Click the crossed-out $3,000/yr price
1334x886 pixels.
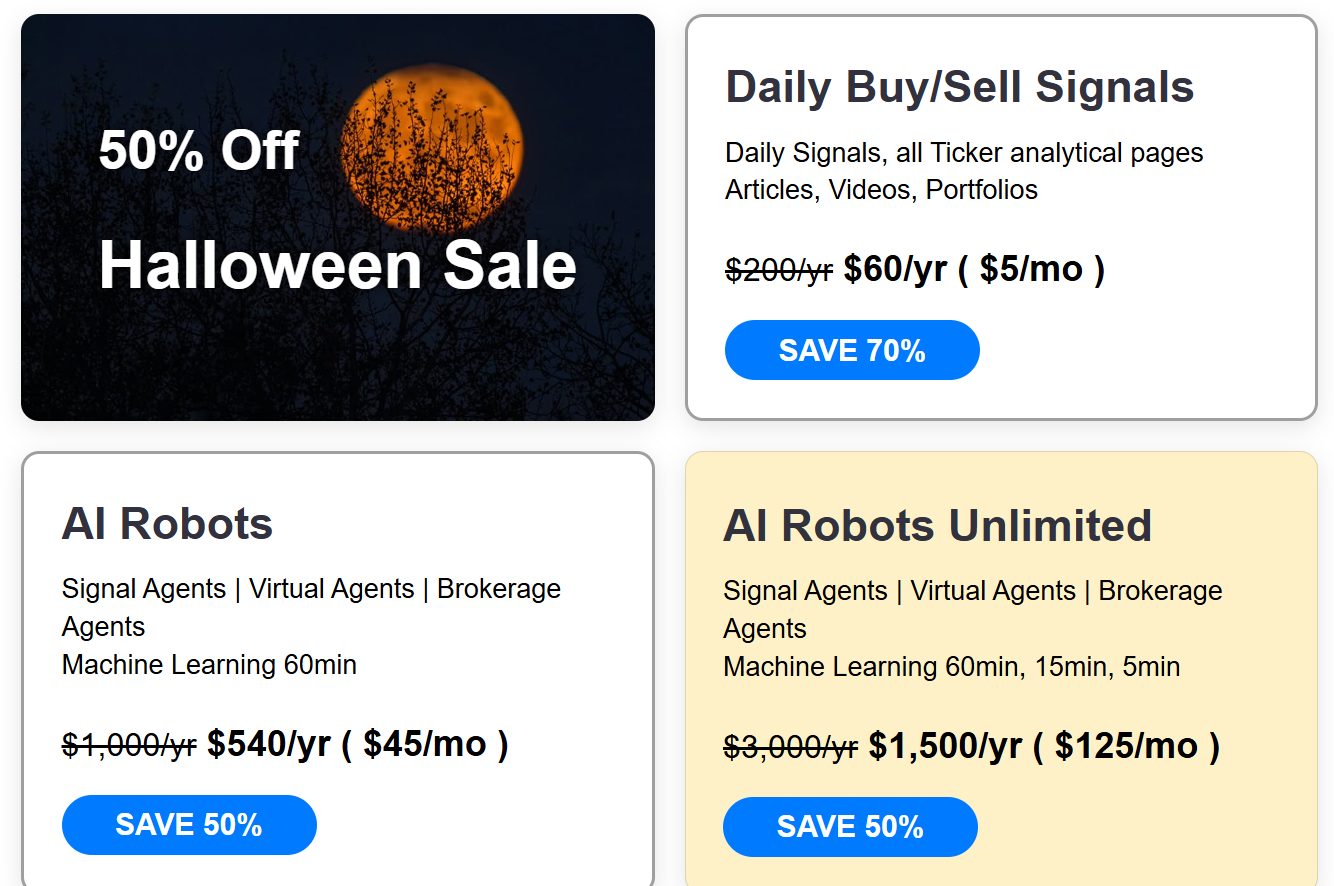(790, 747)
